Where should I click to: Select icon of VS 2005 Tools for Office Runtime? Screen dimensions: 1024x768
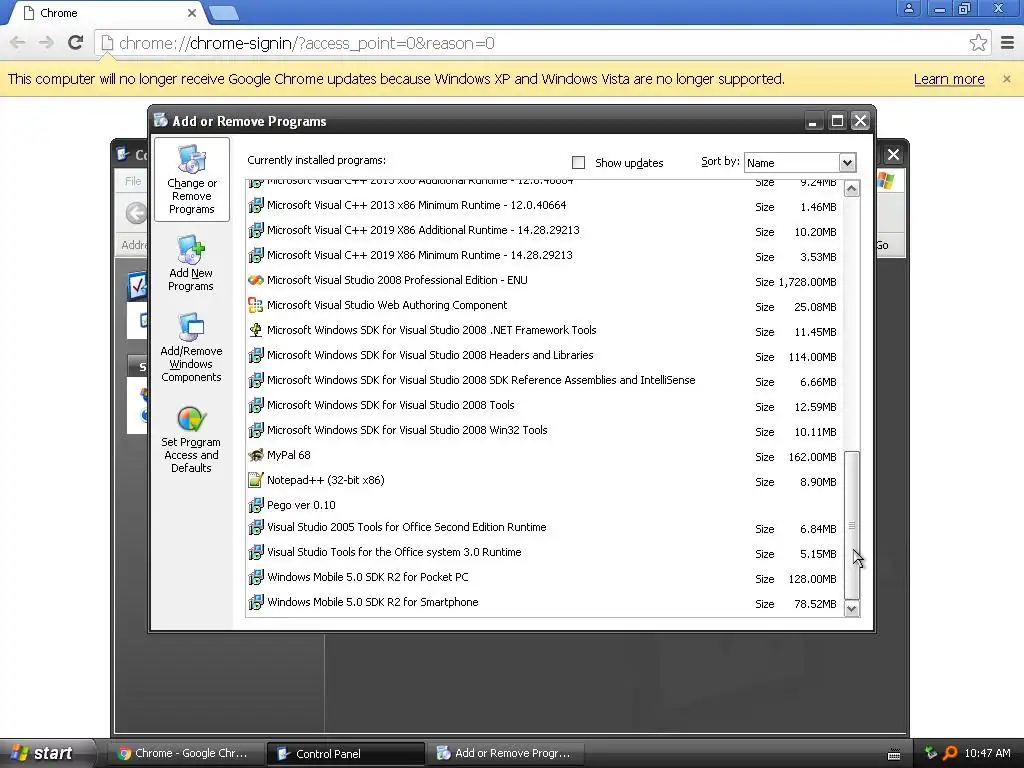click(255, 527)
